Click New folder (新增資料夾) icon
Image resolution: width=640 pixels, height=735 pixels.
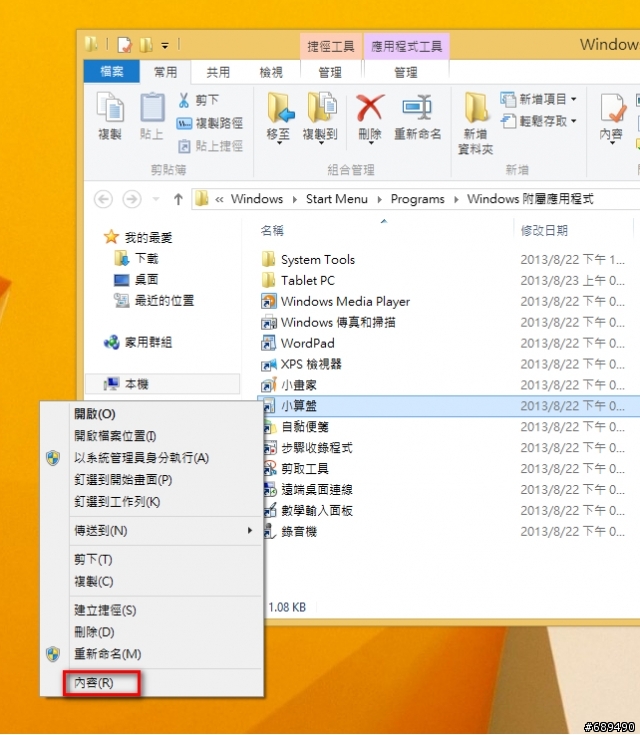475,108
